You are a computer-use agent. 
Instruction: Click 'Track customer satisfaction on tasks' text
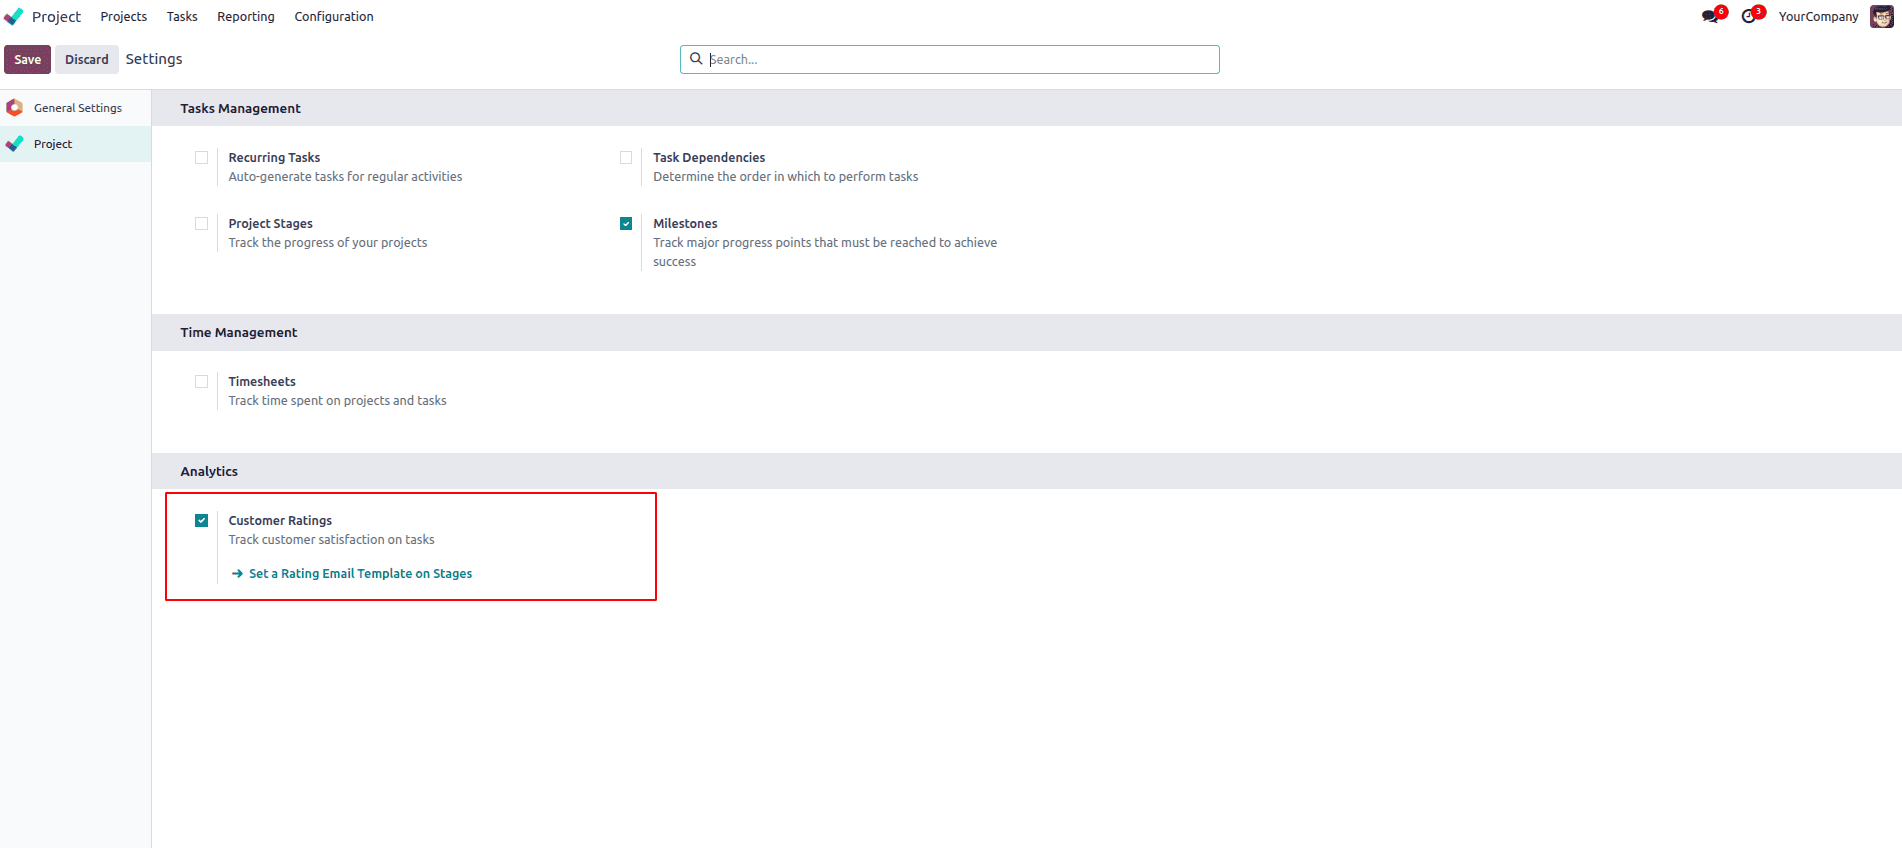click(331, 540)
